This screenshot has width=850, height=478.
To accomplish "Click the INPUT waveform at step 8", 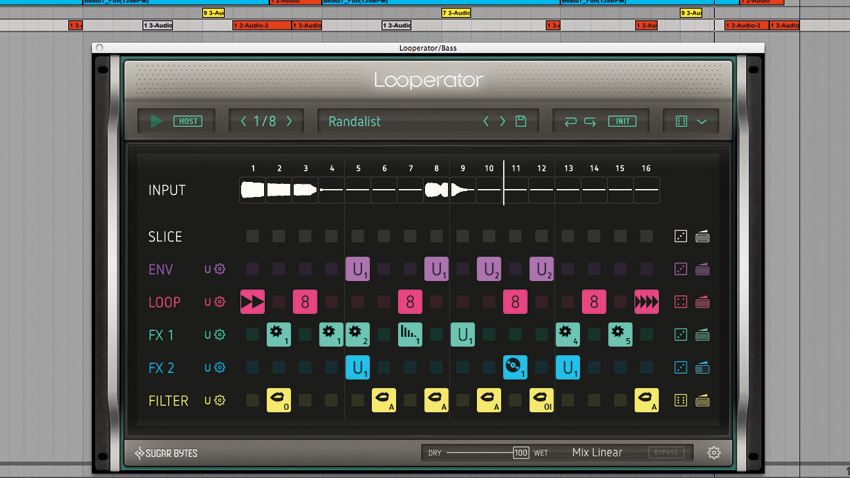I will [436, 190].
